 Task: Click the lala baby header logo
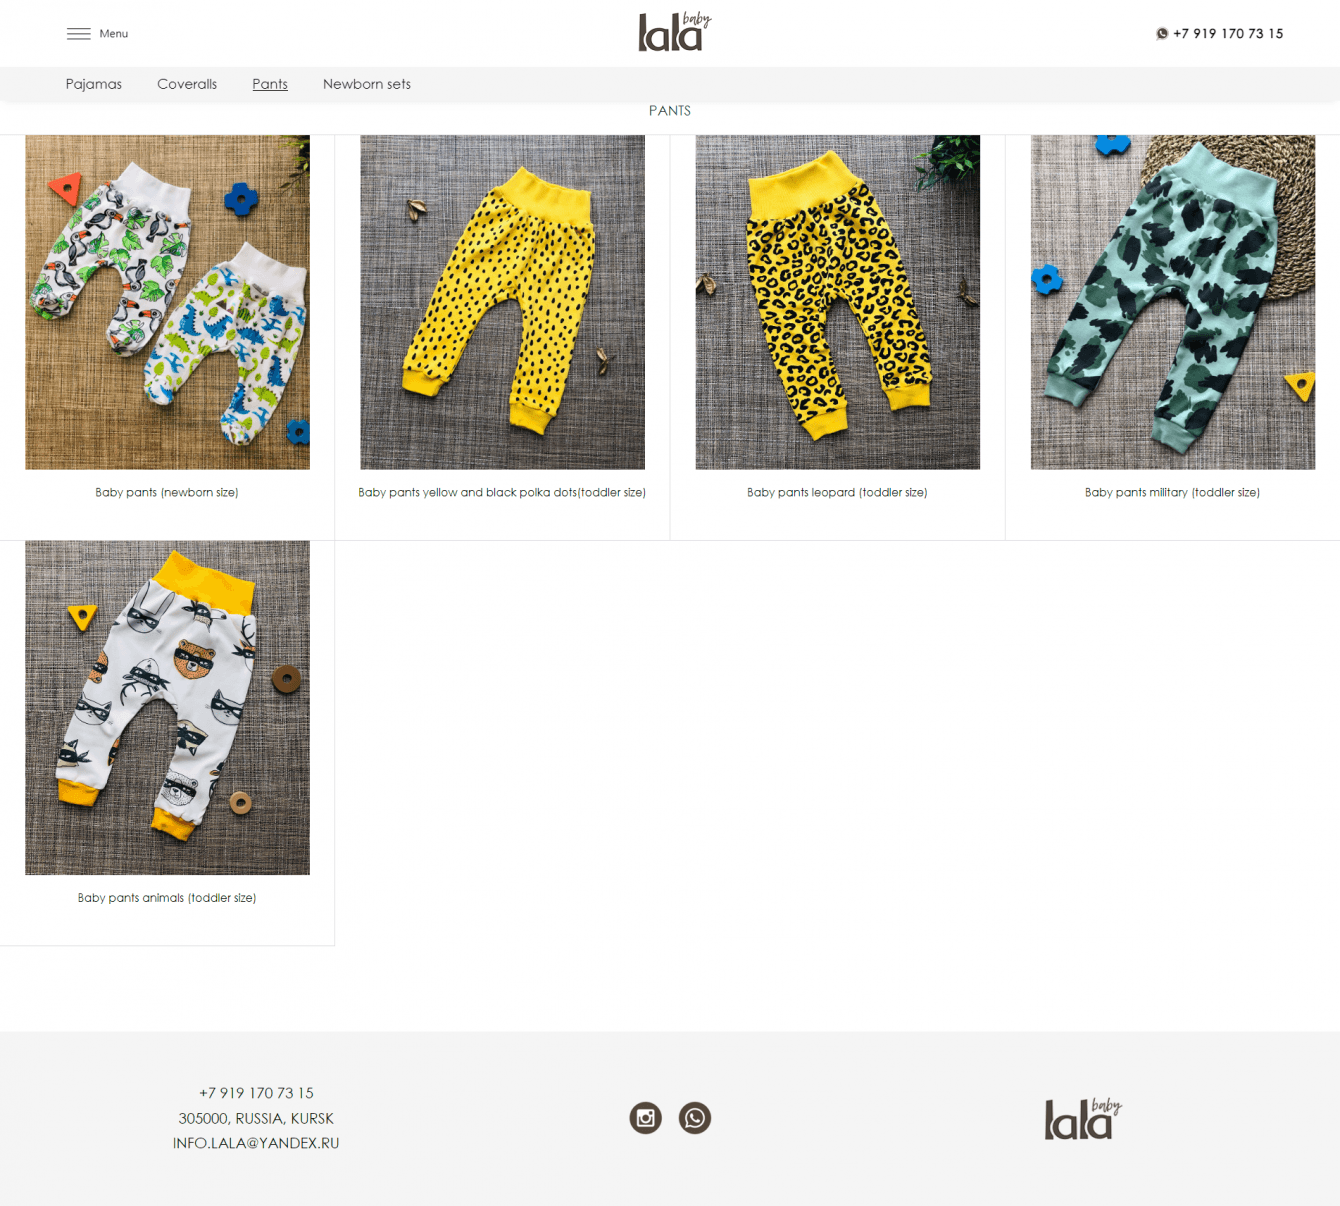[x=675, y=32]
